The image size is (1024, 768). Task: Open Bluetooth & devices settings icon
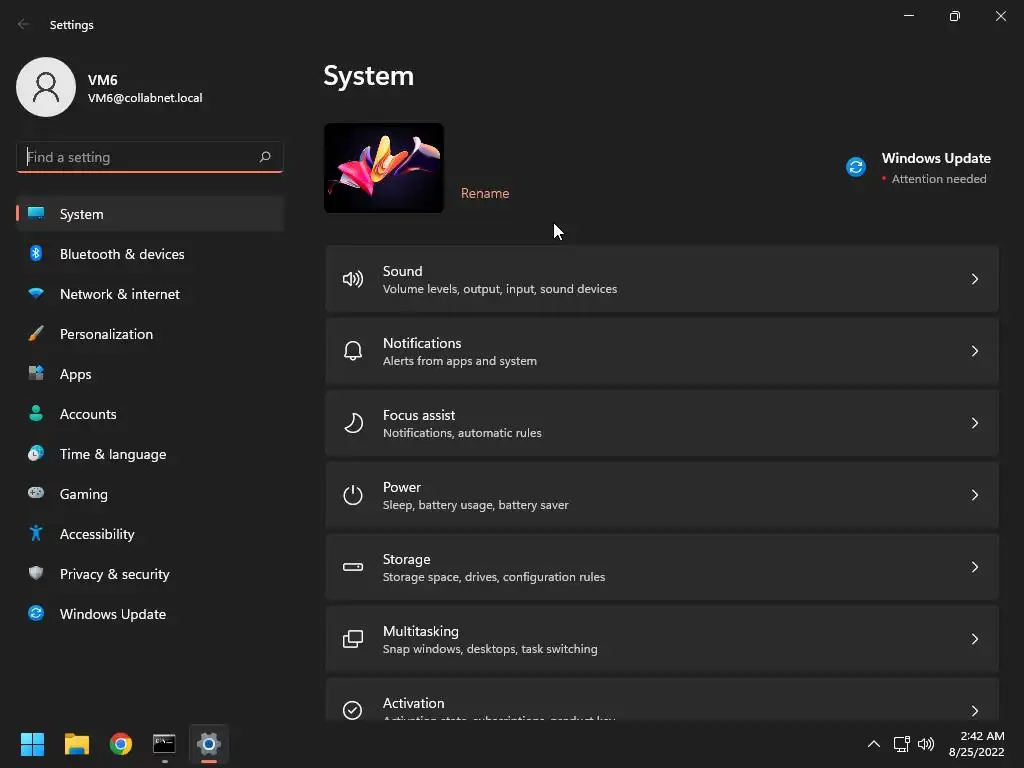(36, 253)
